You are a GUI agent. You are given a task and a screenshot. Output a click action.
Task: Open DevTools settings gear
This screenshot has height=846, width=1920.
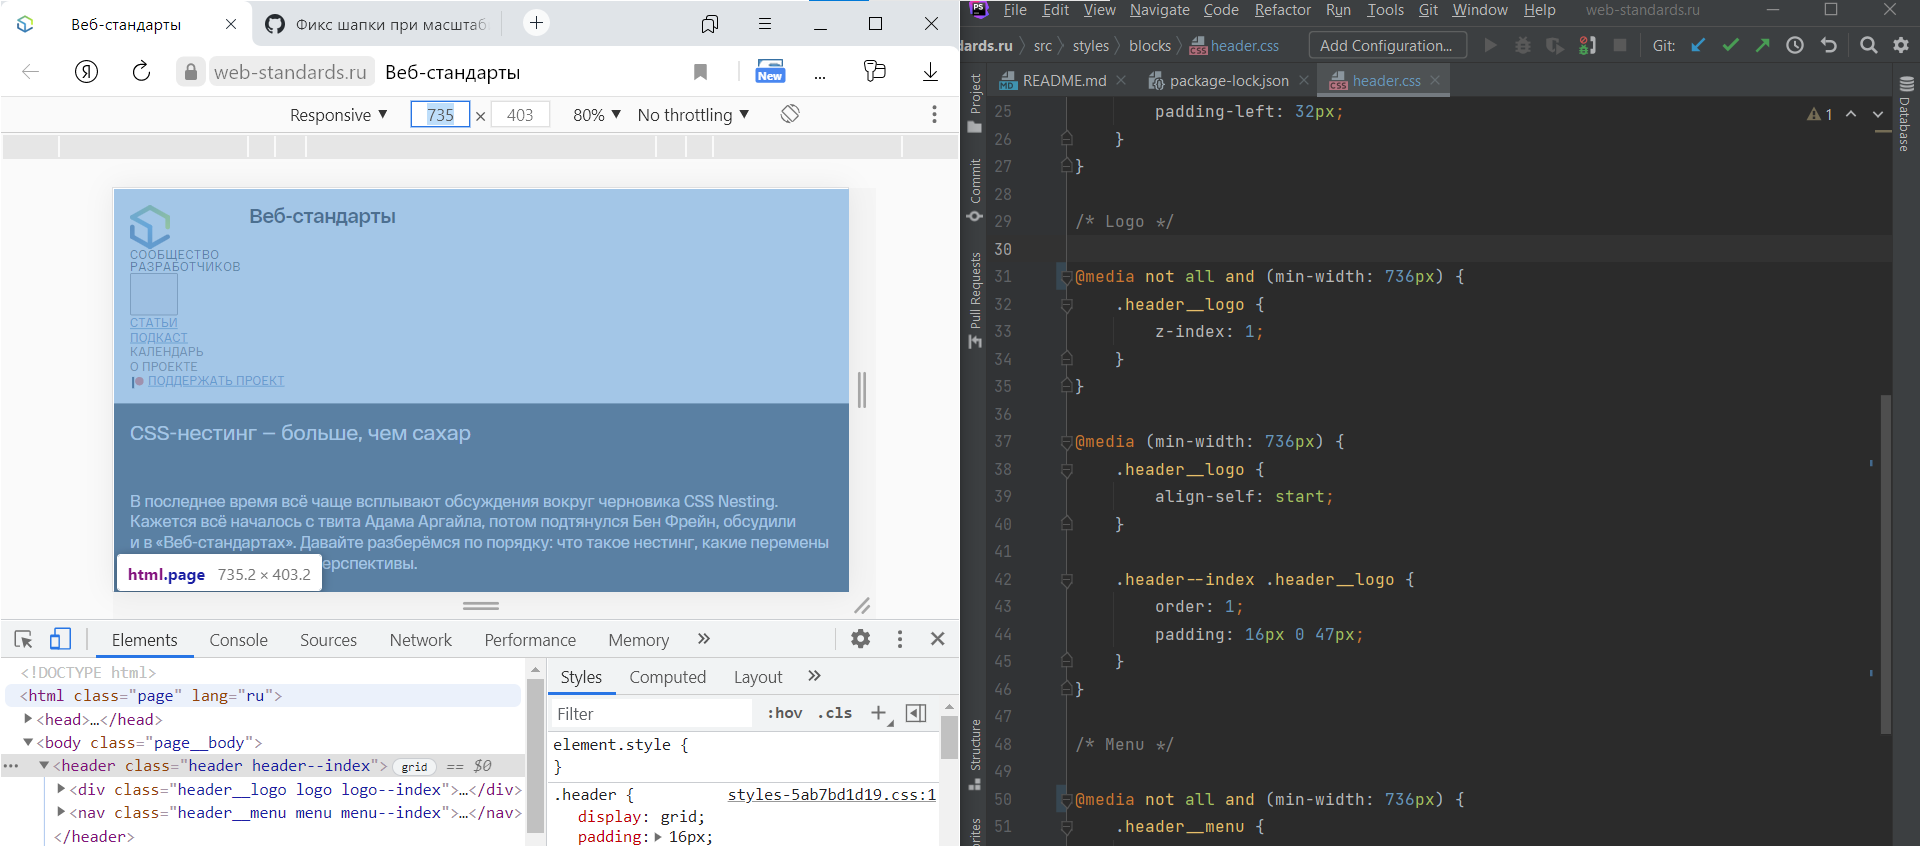click(x=860, y=639)
